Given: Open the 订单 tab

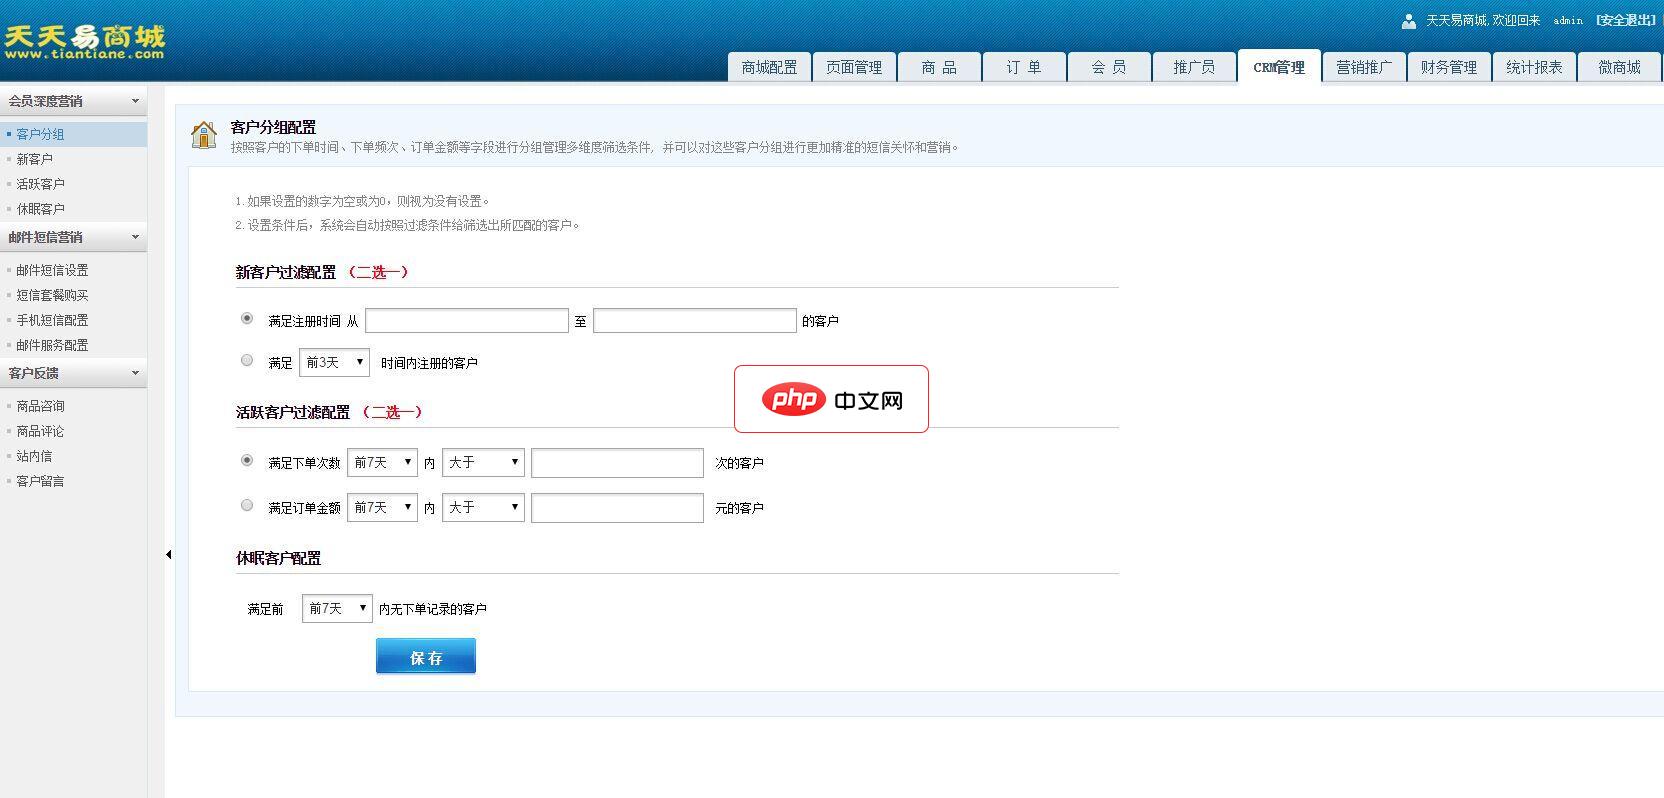Looking at the screenshot, I should click(x=1023, y=67).
